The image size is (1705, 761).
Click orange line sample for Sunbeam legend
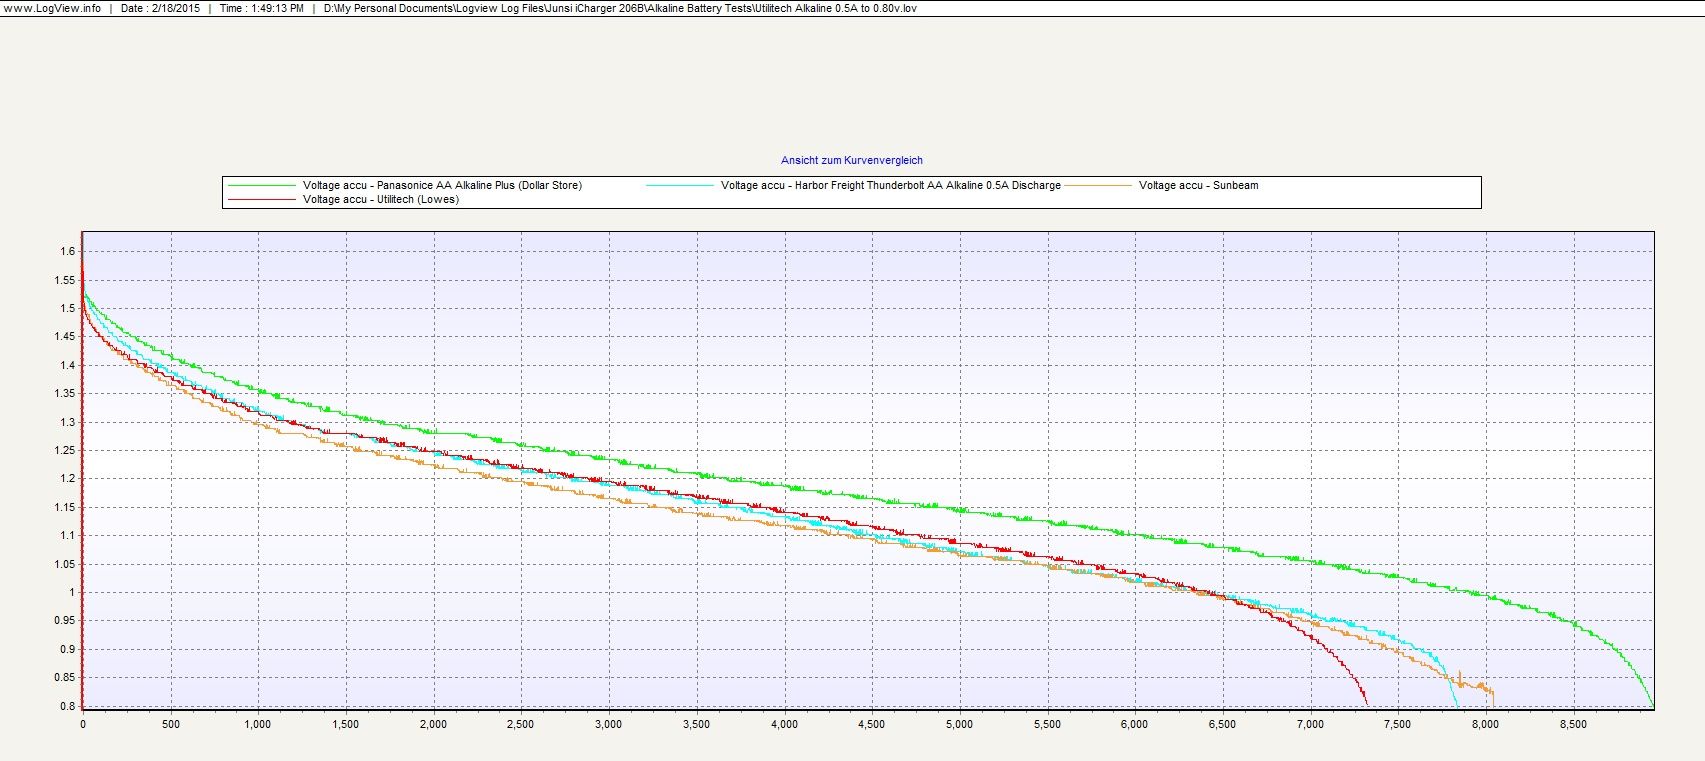(1099, 185)
